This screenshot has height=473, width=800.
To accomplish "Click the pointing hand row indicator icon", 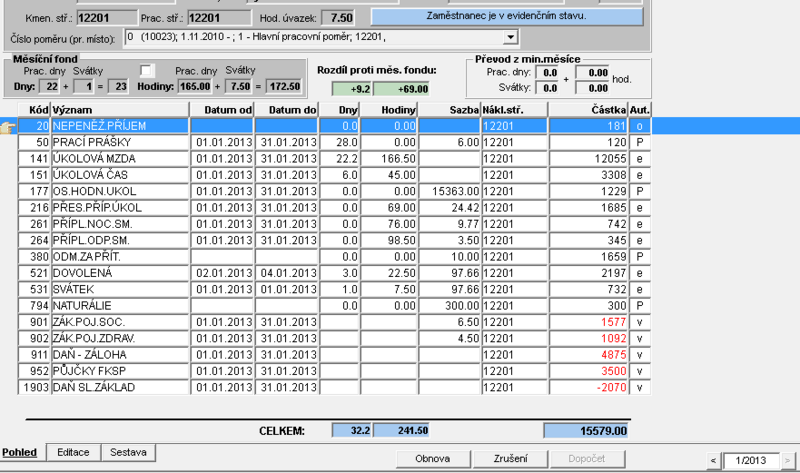I will [8, 127].
